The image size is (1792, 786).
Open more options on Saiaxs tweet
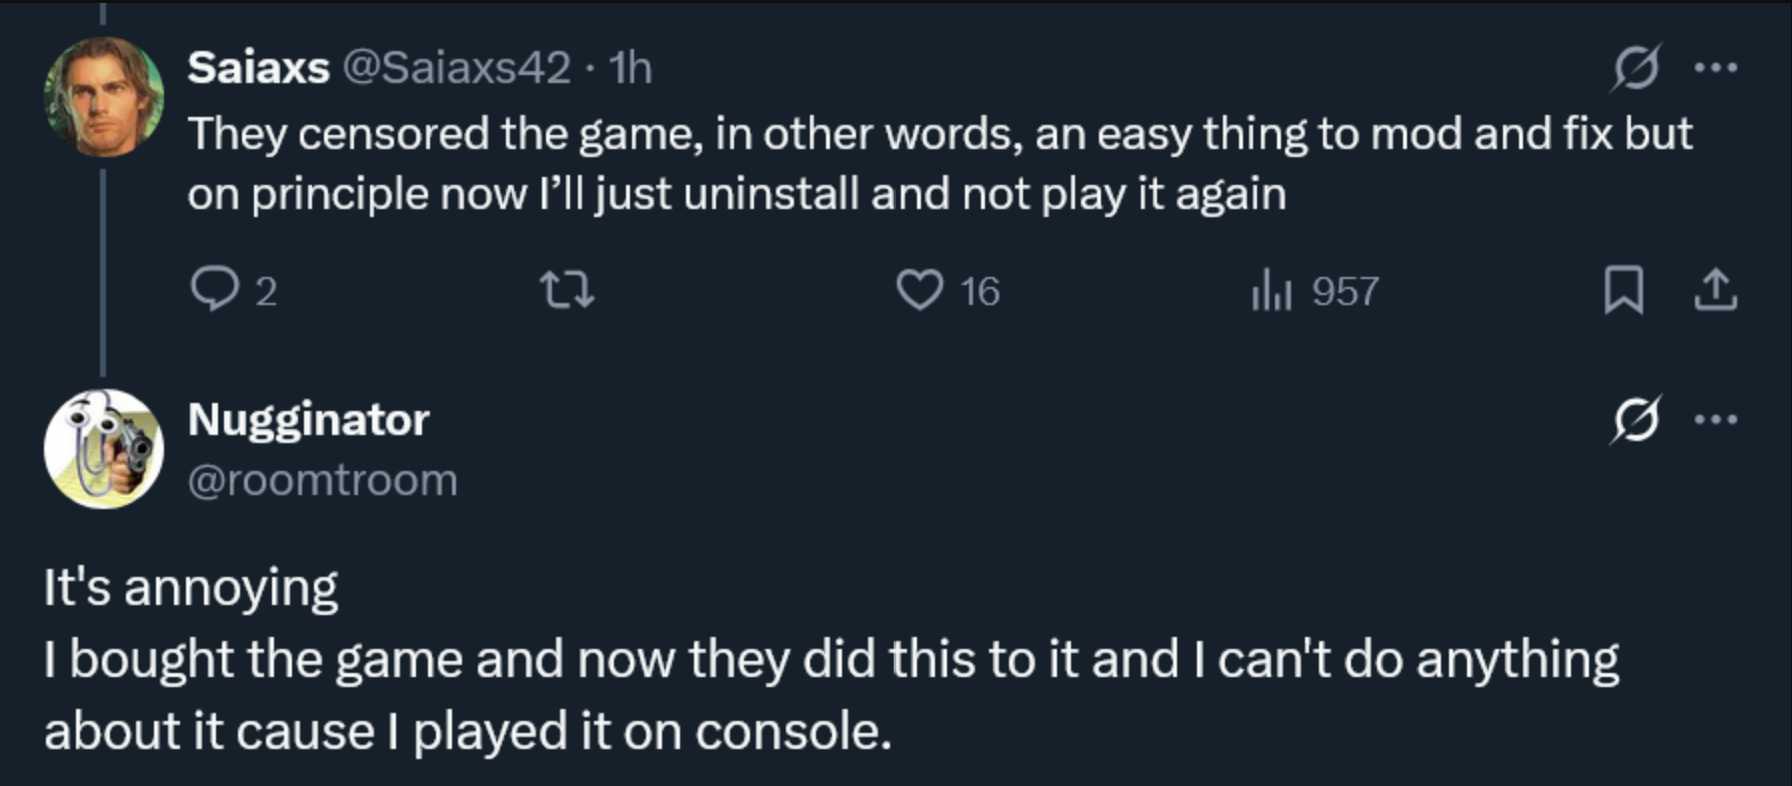[x=1716, y=68]
